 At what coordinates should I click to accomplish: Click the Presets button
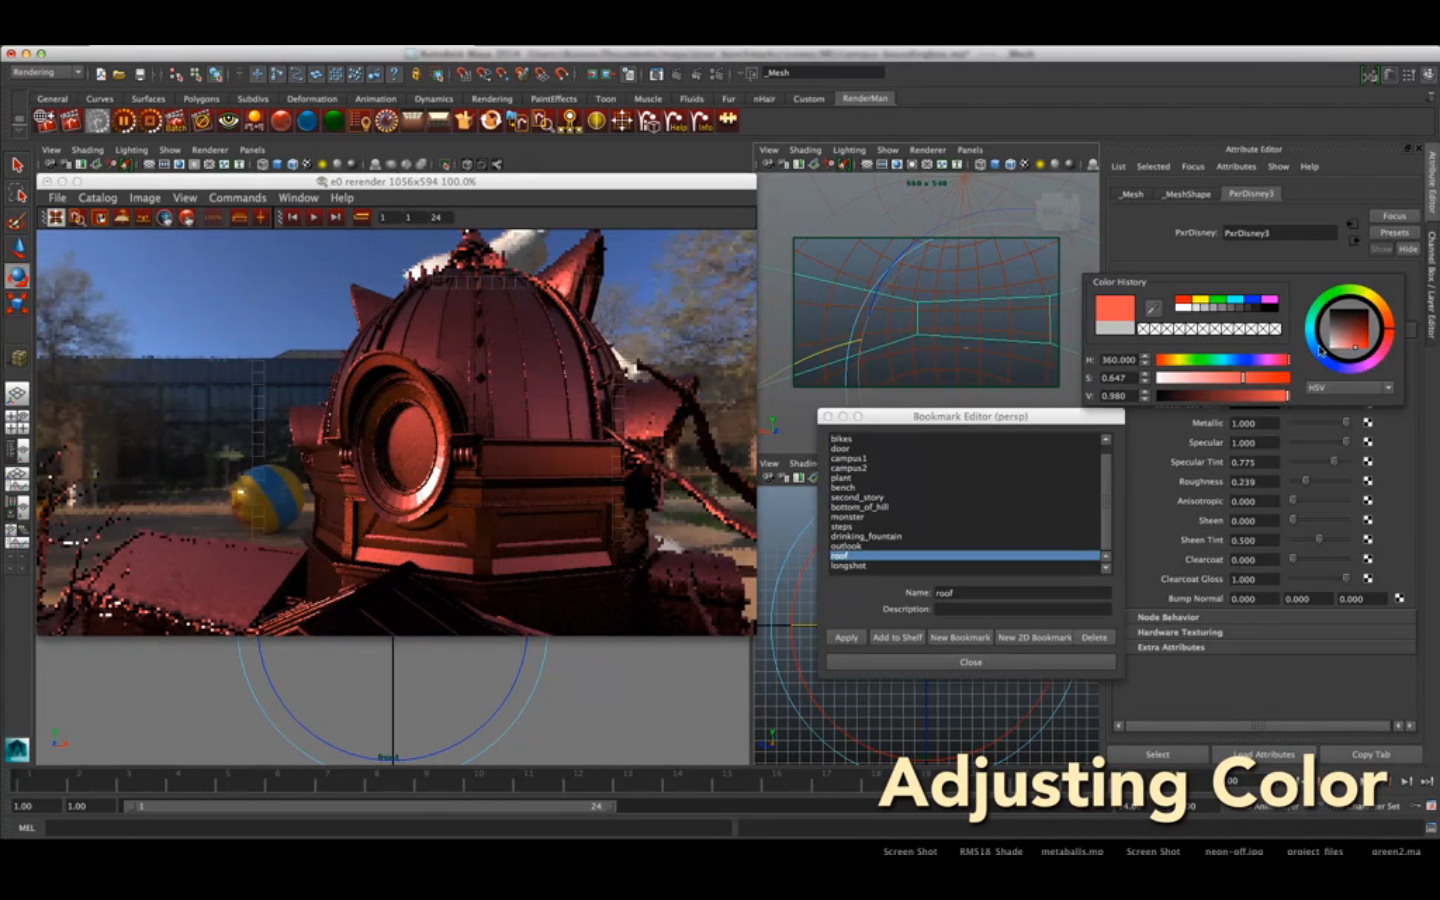1394,232
